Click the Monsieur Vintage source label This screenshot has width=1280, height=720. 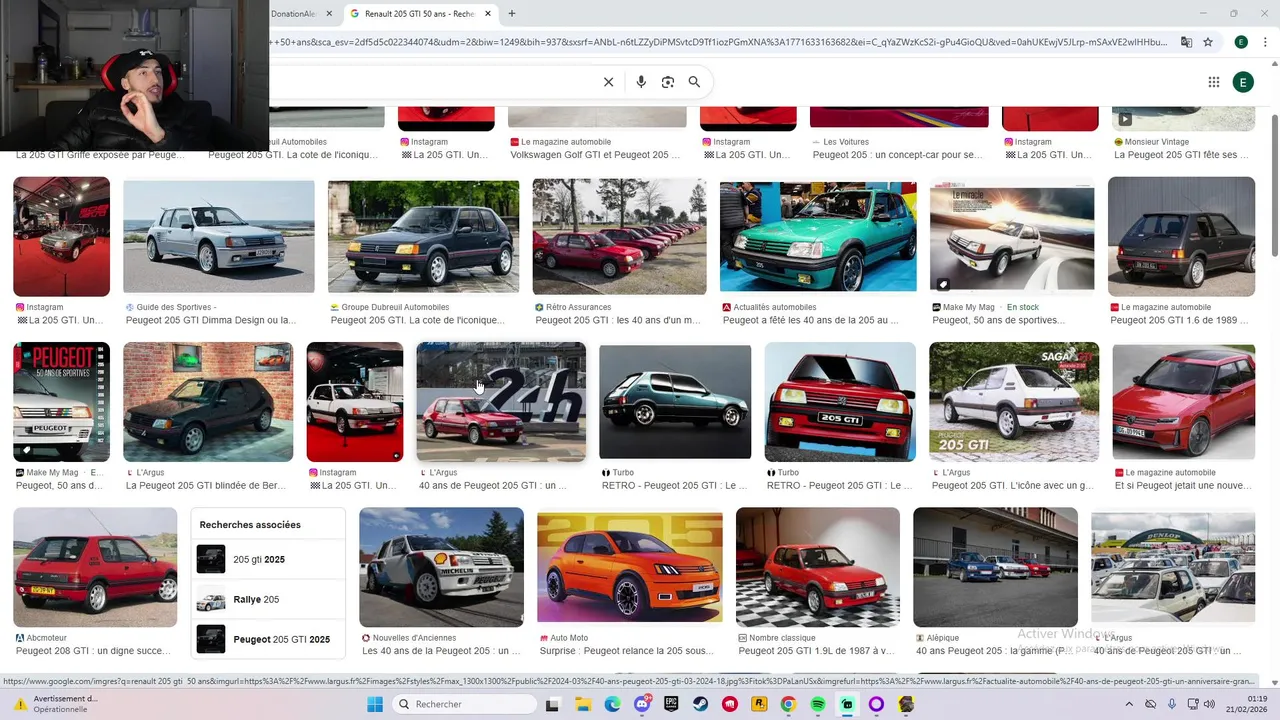pyautogui.click(x=1156, y=142)
